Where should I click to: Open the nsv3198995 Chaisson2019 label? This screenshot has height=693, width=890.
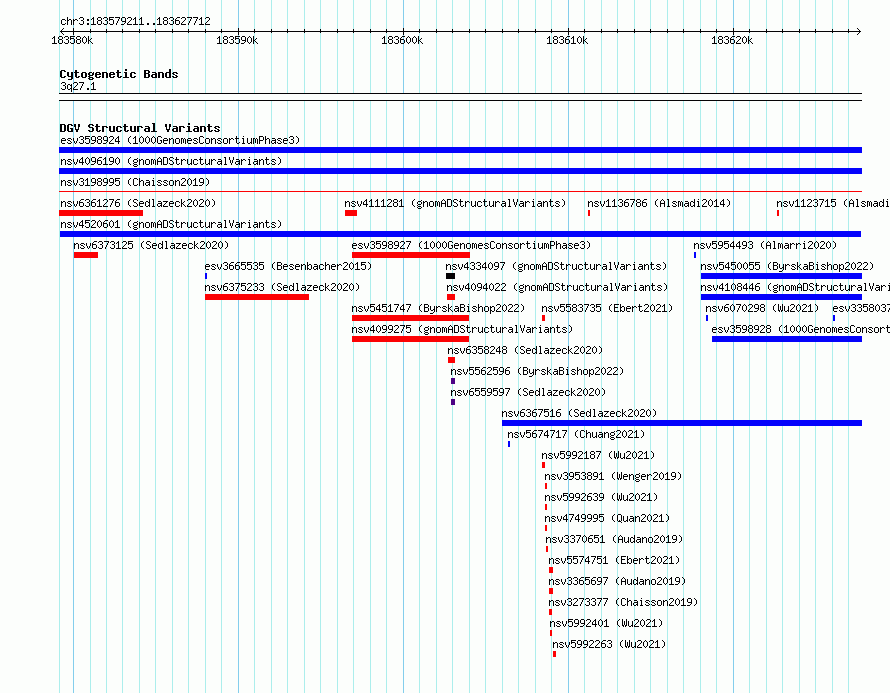click(135, 182)
